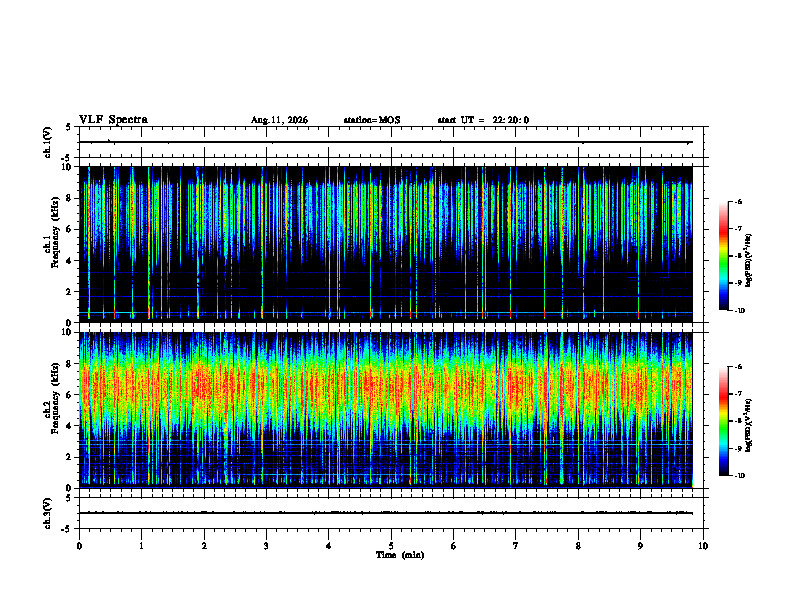
Task: Click the "-8" label on ch.1 colorbar
Action: [738, 256]
